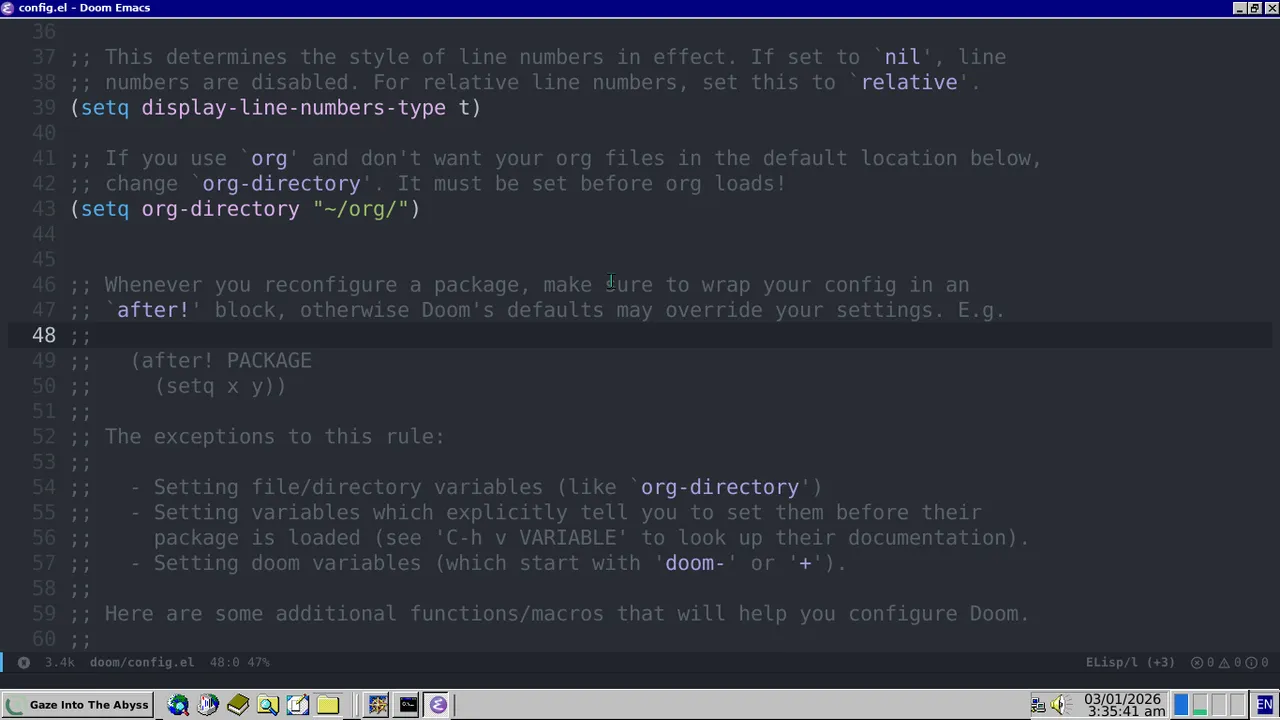Open the help book icon in the taskbar
This screenshot has height=720, width=1280.
coord(238,704)
